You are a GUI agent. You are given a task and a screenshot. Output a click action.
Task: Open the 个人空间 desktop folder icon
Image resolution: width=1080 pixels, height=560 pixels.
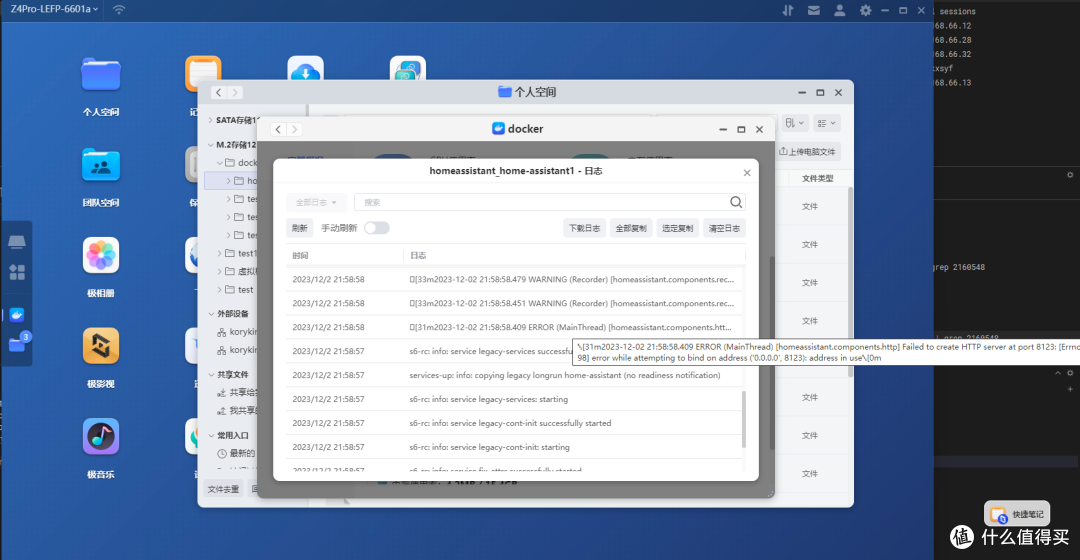pos(101,75)
